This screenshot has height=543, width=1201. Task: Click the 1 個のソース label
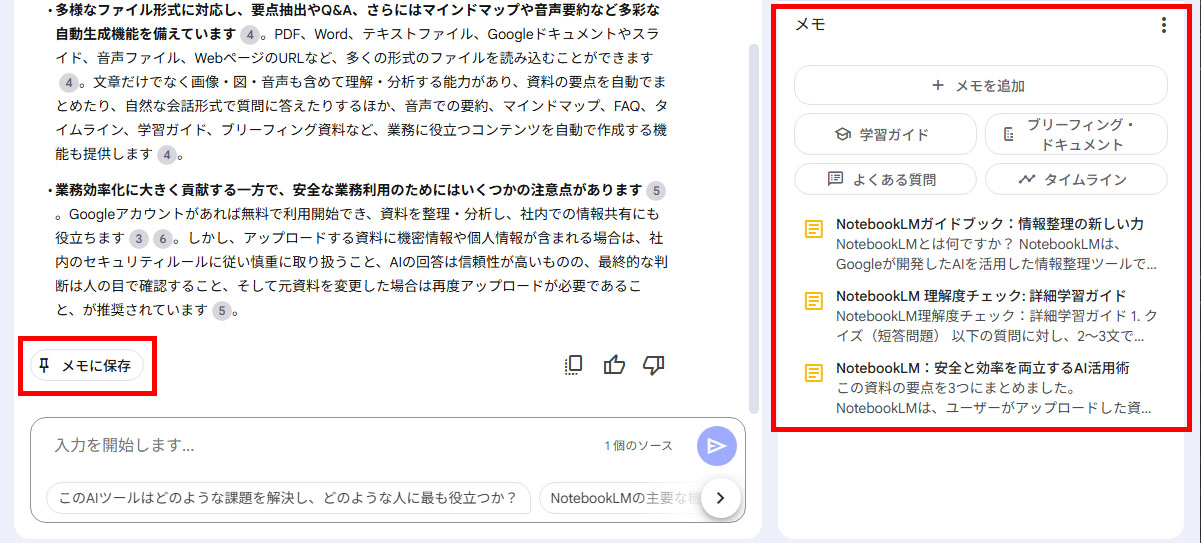[638, 446]
